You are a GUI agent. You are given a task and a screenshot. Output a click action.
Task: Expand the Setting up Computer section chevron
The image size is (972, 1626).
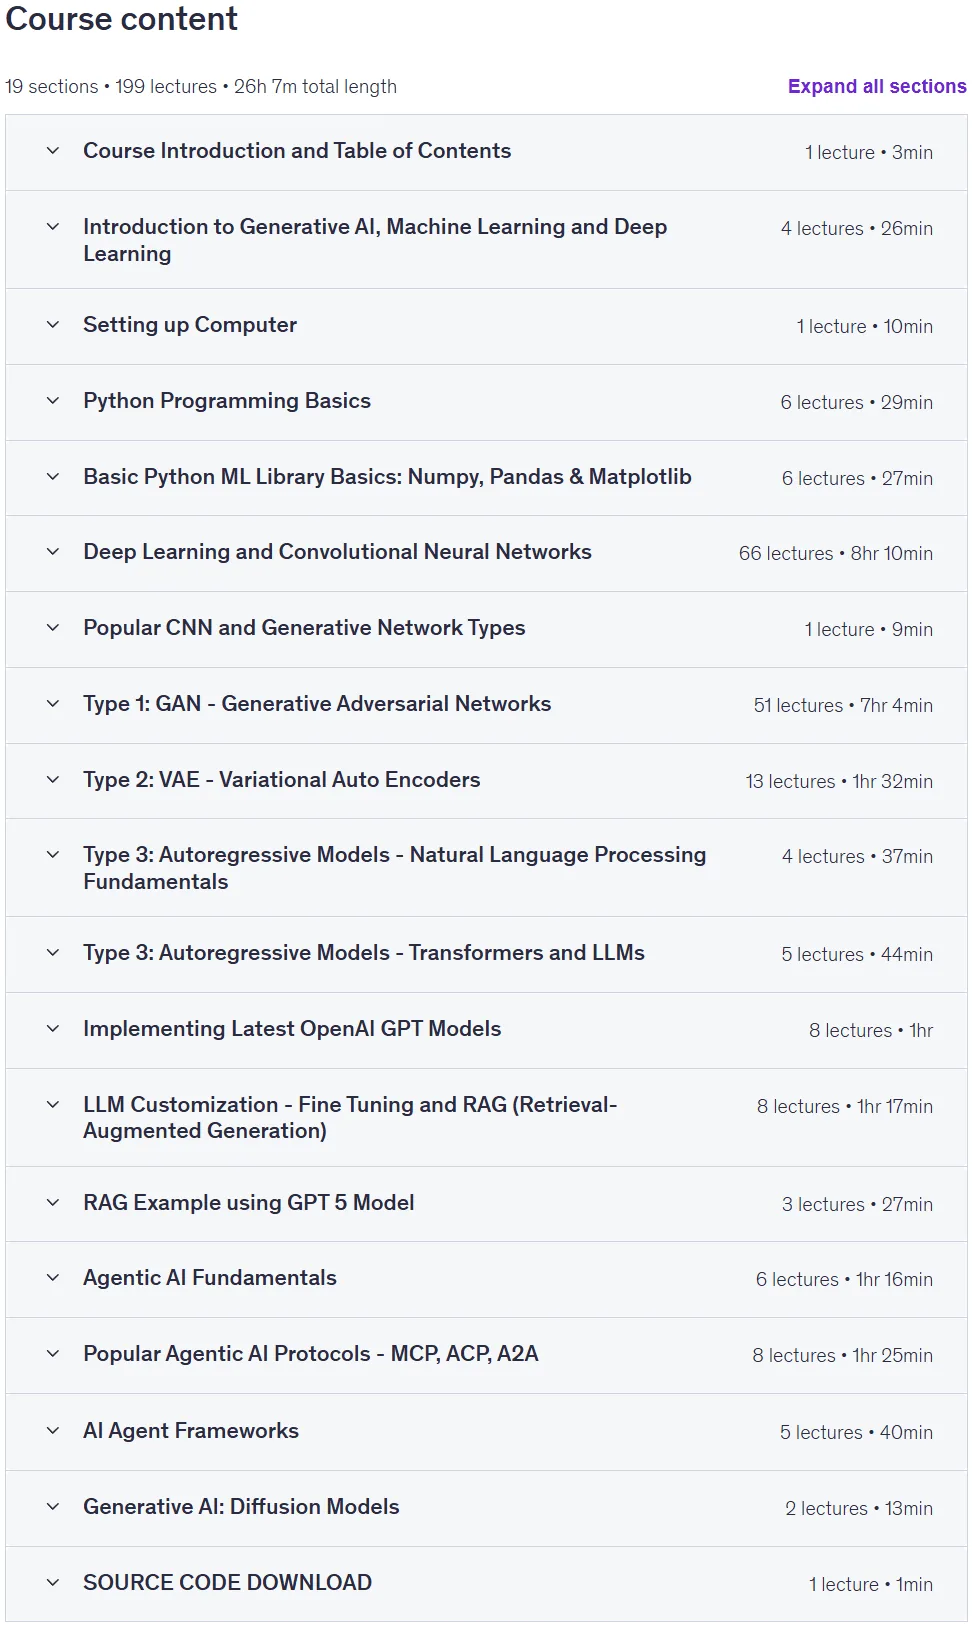[x=53, y=325]
